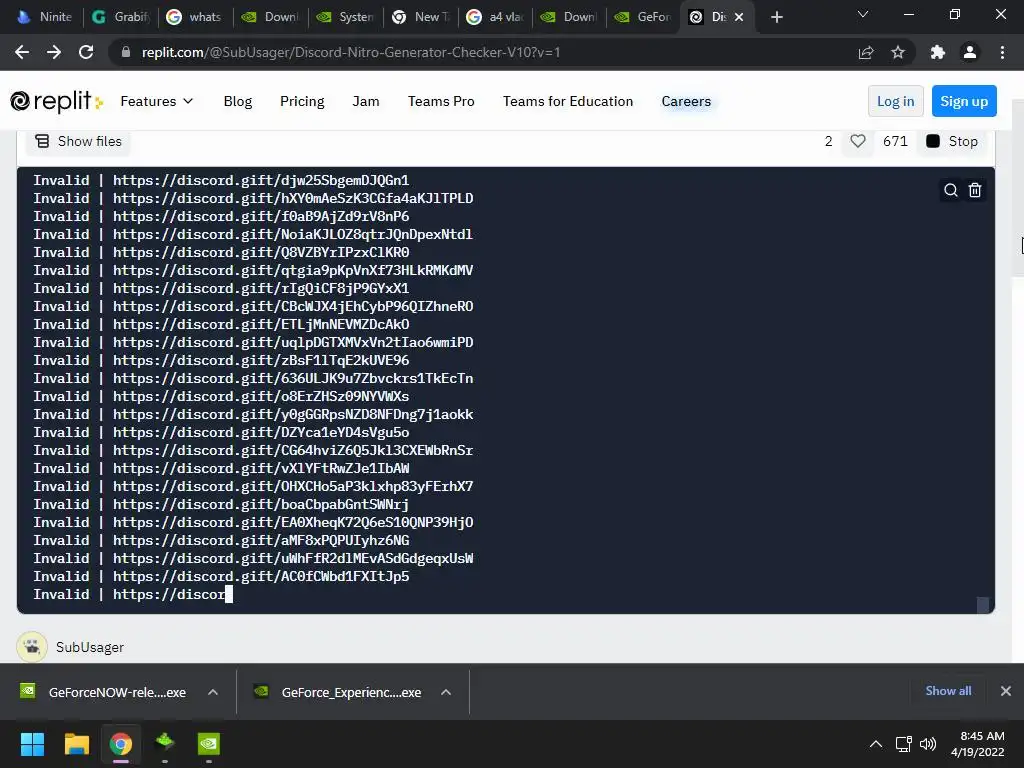Go back in browser history
The width and height of the screenshot is (1024, 768).
[22, 52]
